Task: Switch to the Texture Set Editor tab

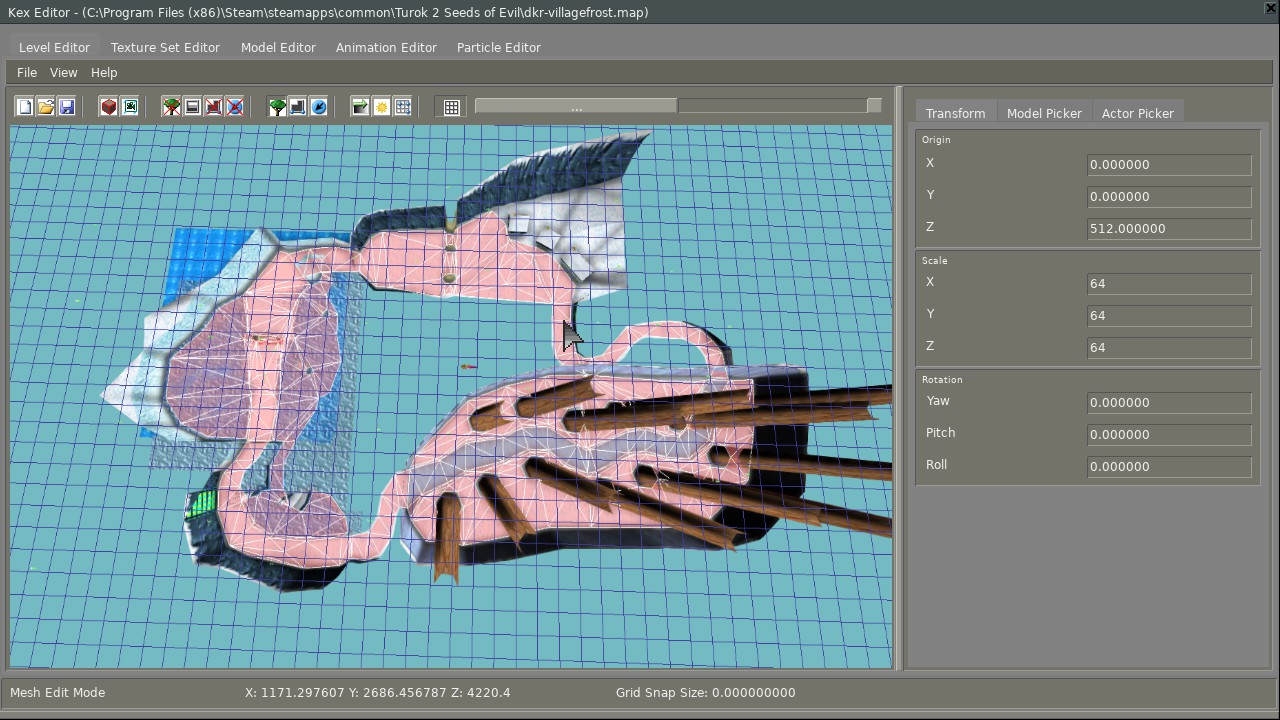Action: pyautogui.click(x=165, y=47)
